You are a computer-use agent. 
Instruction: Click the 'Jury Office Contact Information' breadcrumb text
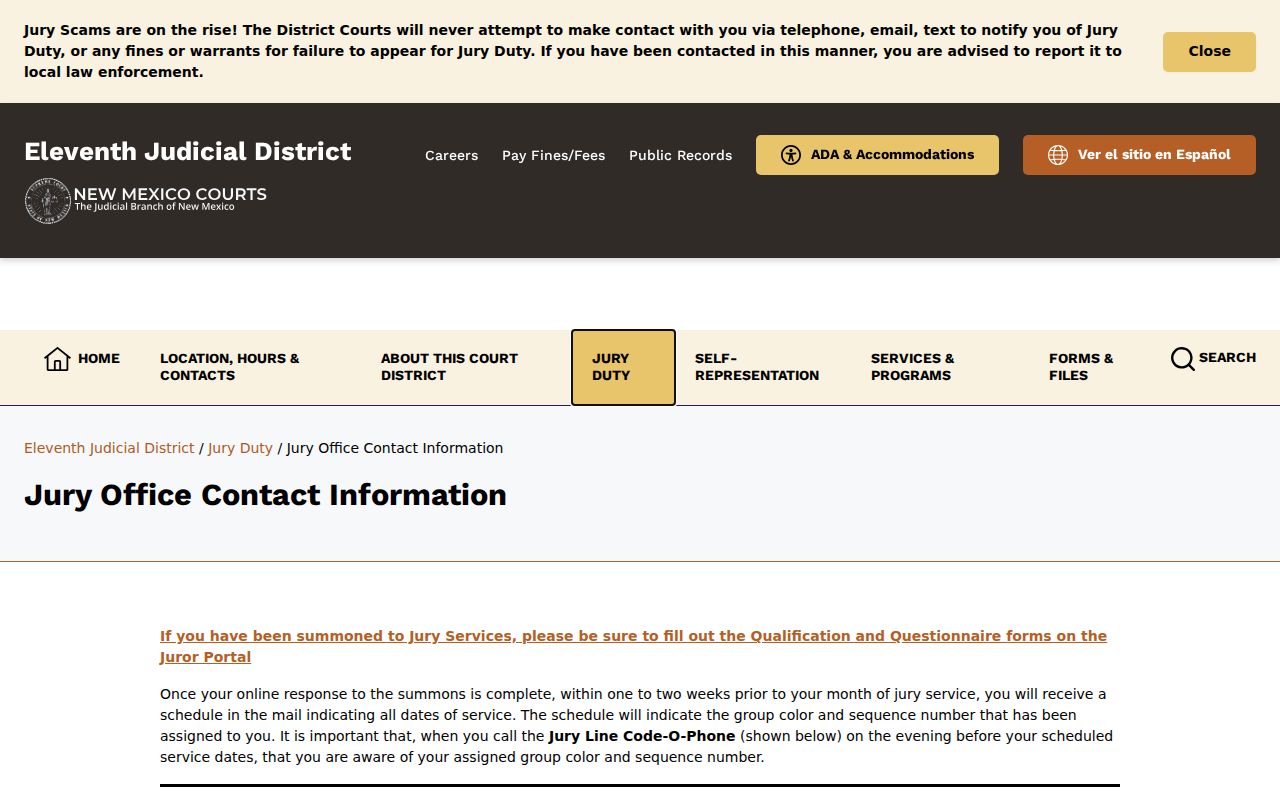click(395, 448)
